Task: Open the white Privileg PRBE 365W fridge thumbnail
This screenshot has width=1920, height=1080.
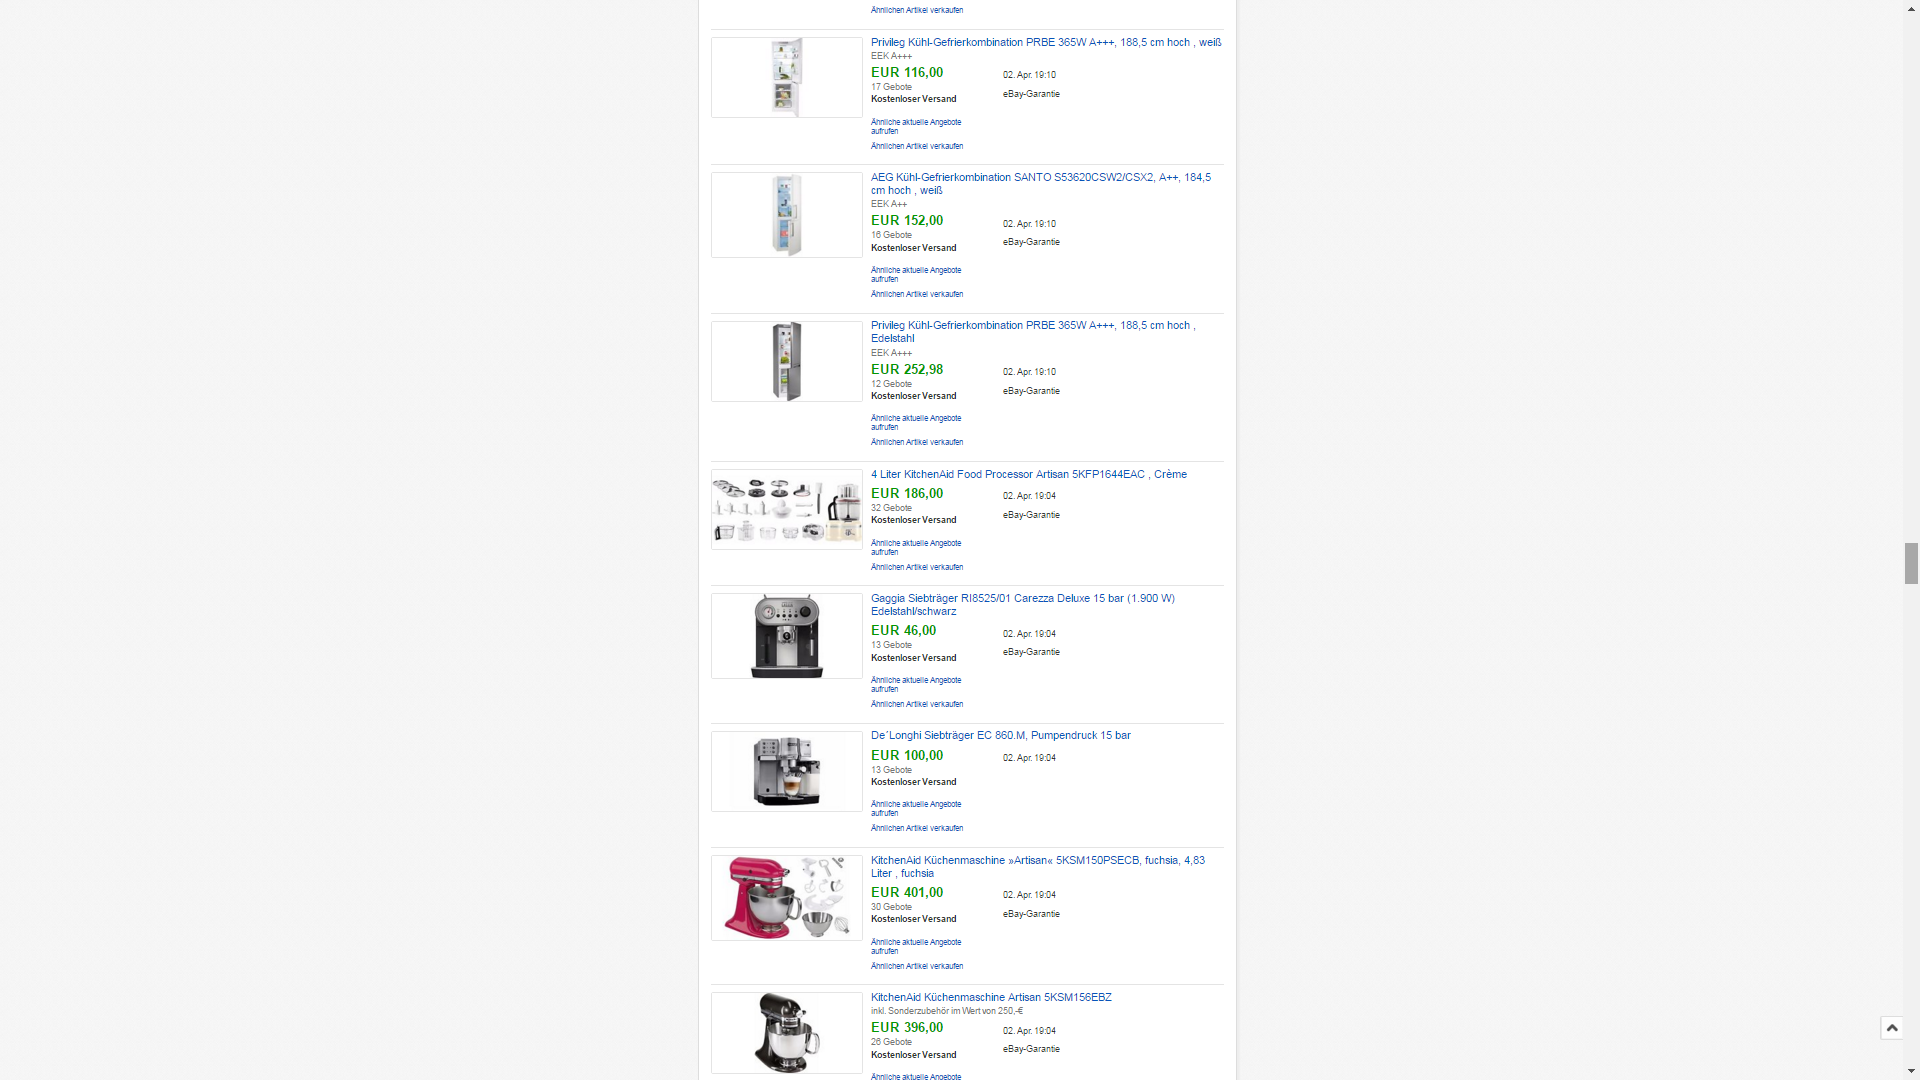Action: point(787,77)
